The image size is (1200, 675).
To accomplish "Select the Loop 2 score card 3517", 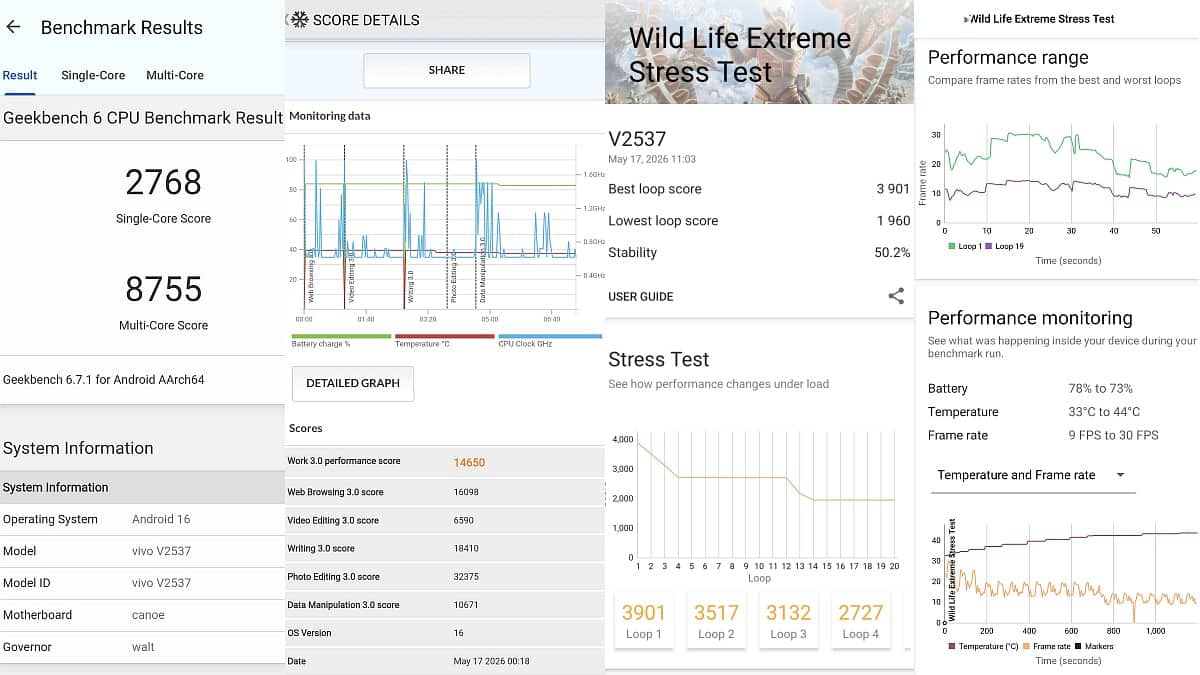I will pyautogui.click(x=716, y=619).
